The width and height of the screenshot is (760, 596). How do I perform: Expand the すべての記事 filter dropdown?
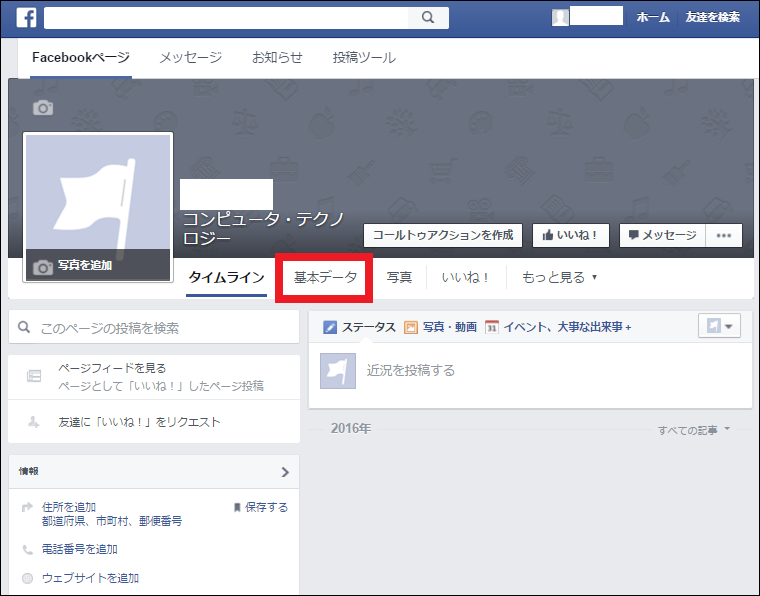pos(694,429)
